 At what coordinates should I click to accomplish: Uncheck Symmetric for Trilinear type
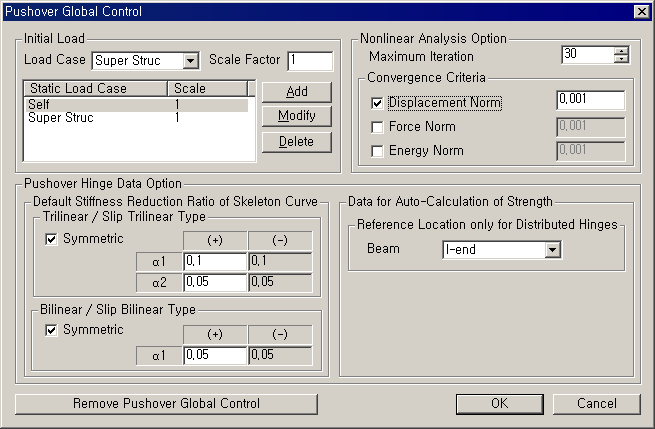(52, 239)
